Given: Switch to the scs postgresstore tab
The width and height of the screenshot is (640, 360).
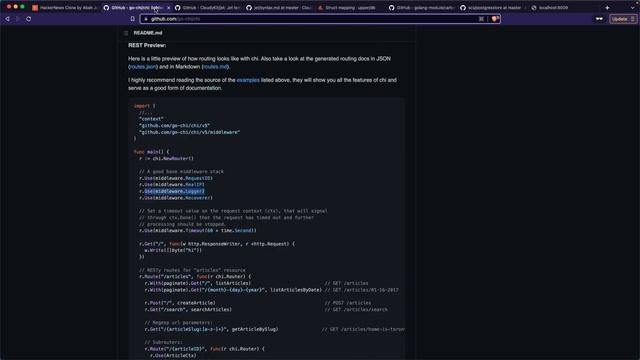Looking at the screenshot, I should 493,8.
